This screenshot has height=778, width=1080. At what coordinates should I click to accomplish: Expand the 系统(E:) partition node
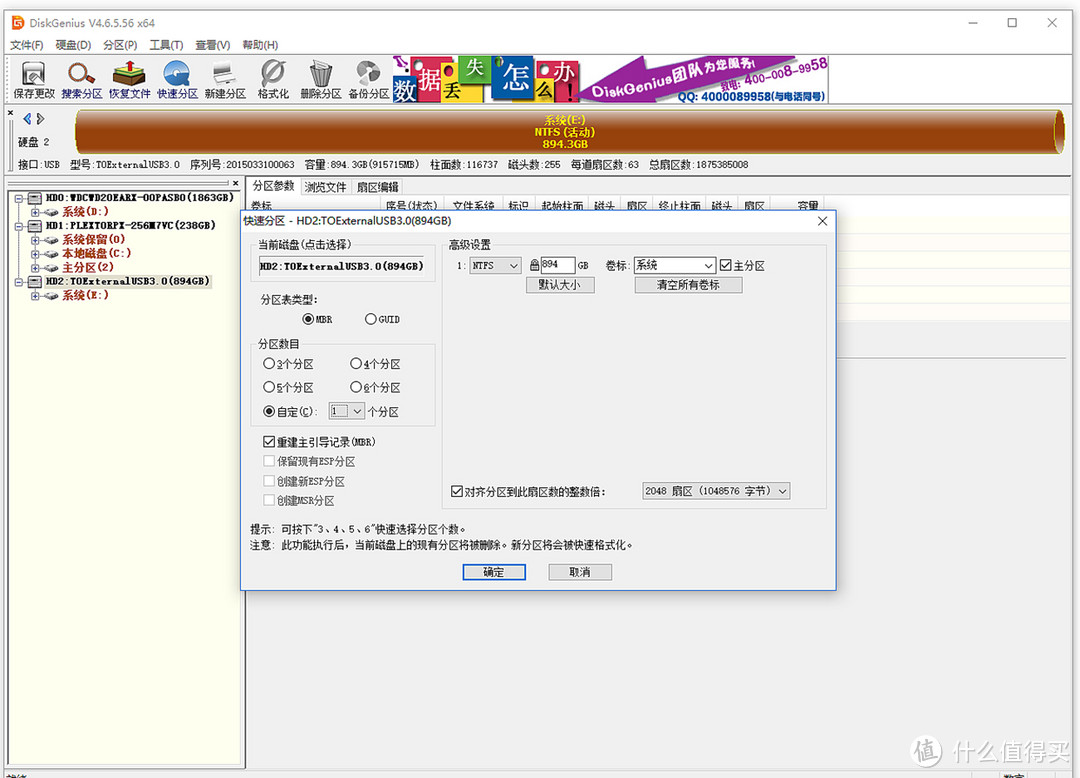pos(35,296)
